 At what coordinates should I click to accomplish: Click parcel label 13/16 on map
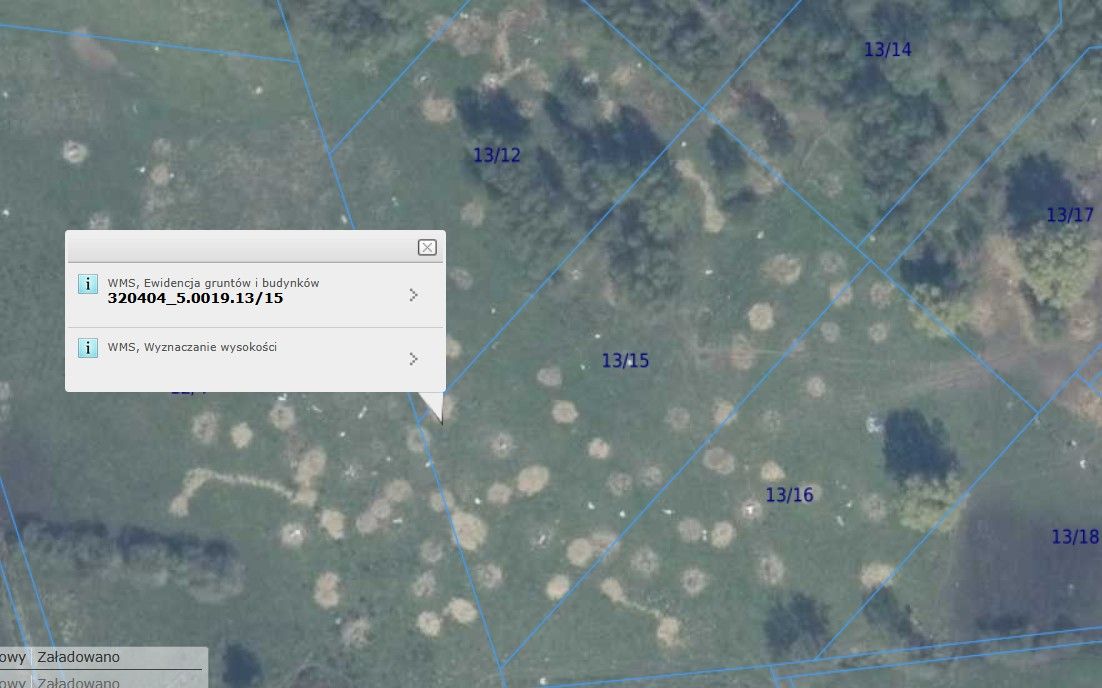click(789, 495)
